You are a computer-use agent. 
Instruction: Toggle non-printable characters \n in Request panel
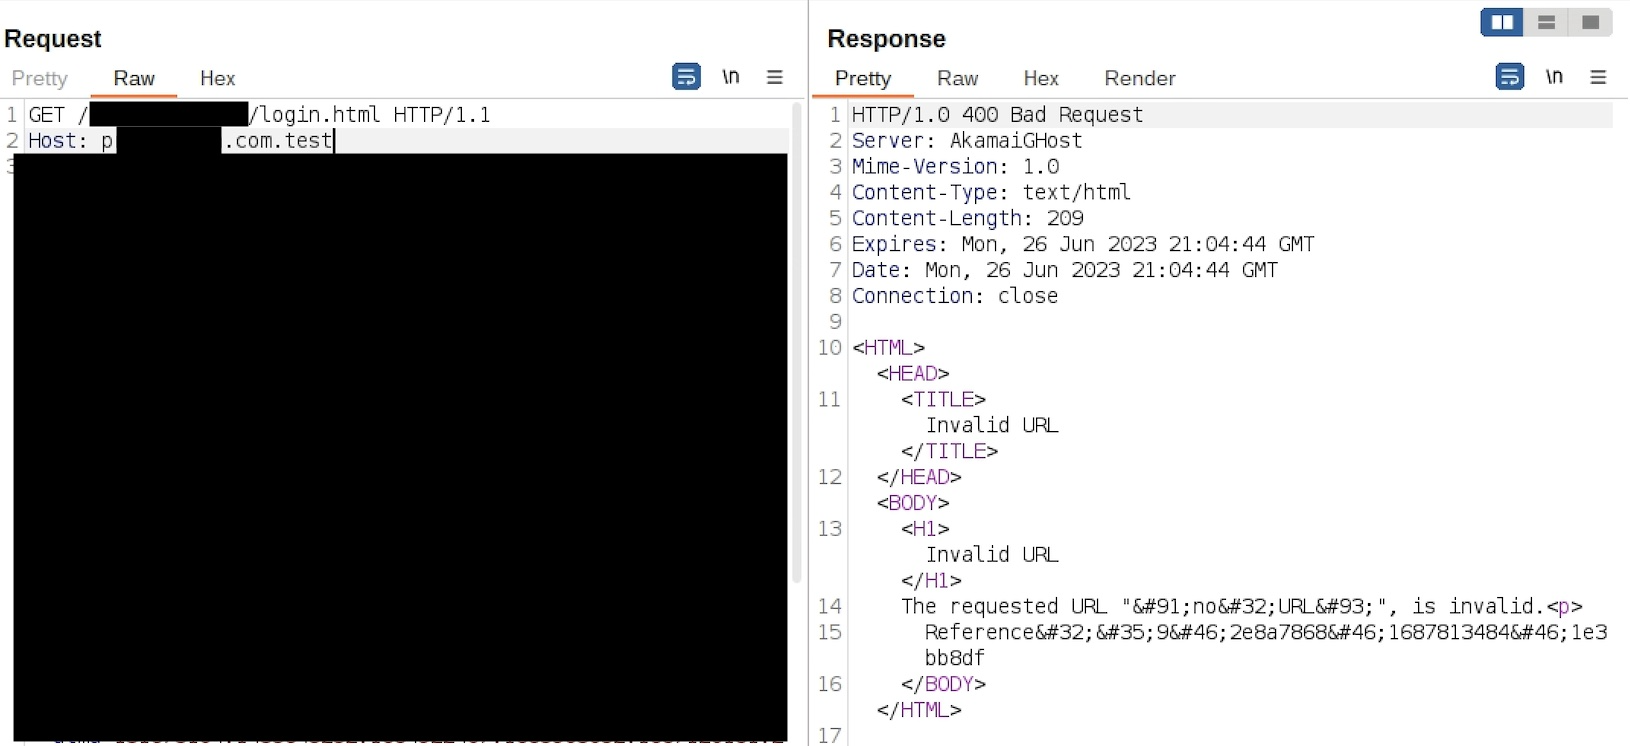[x=731, y=77]
